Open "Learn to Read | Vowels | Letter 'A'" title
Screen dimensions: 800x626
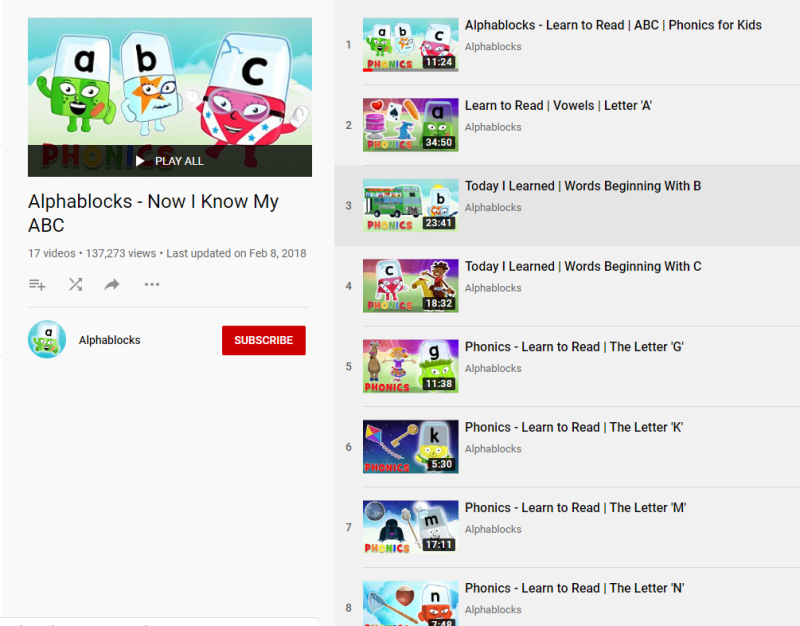point(558,106)
